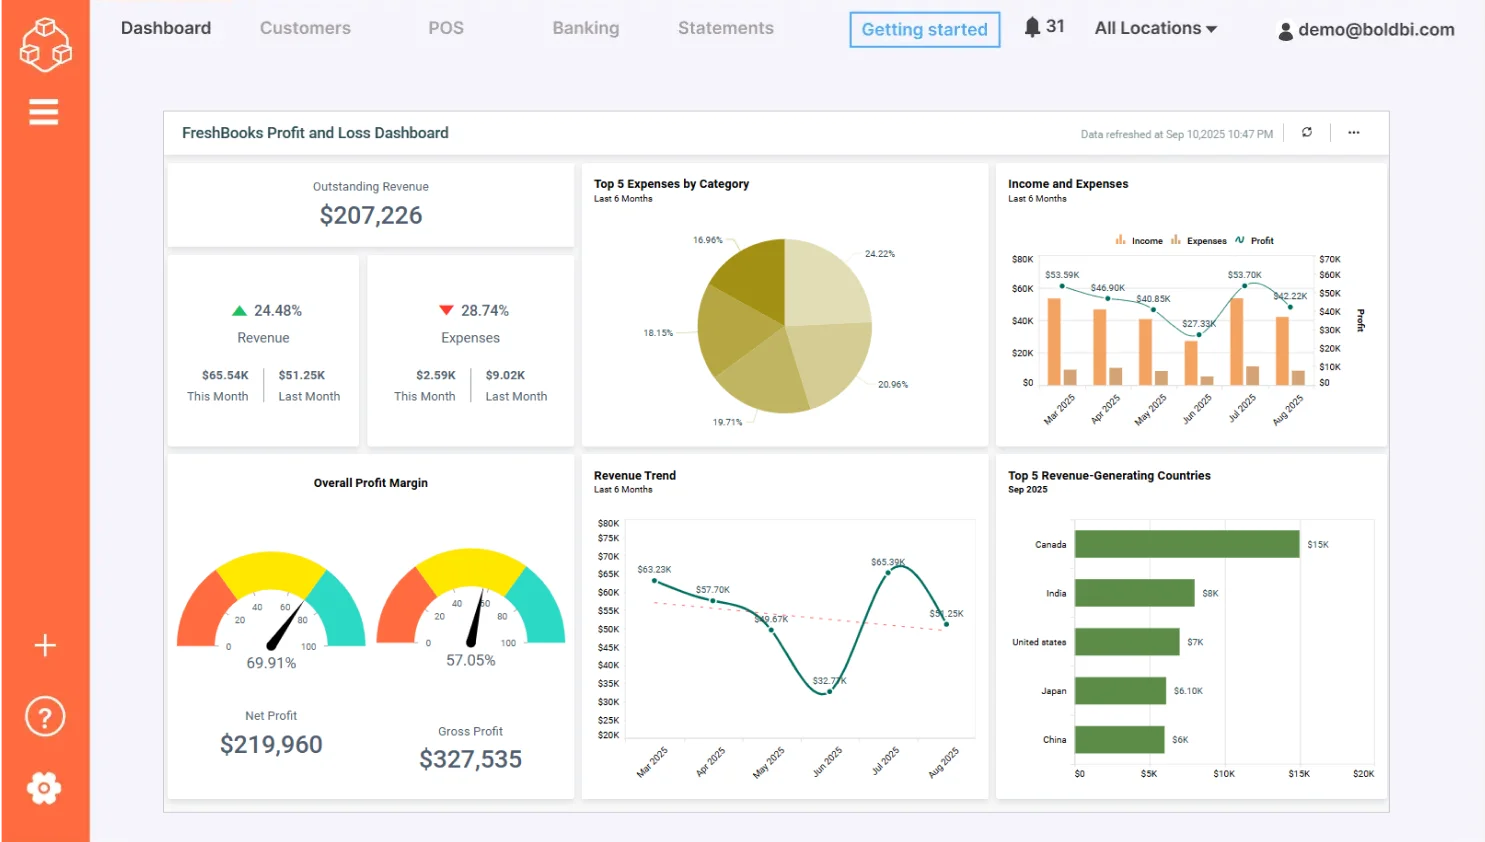The height and width of the screenshot is (842, 1485).
Task: Open the help question mark icon
Action: click(x=45, y=717)
